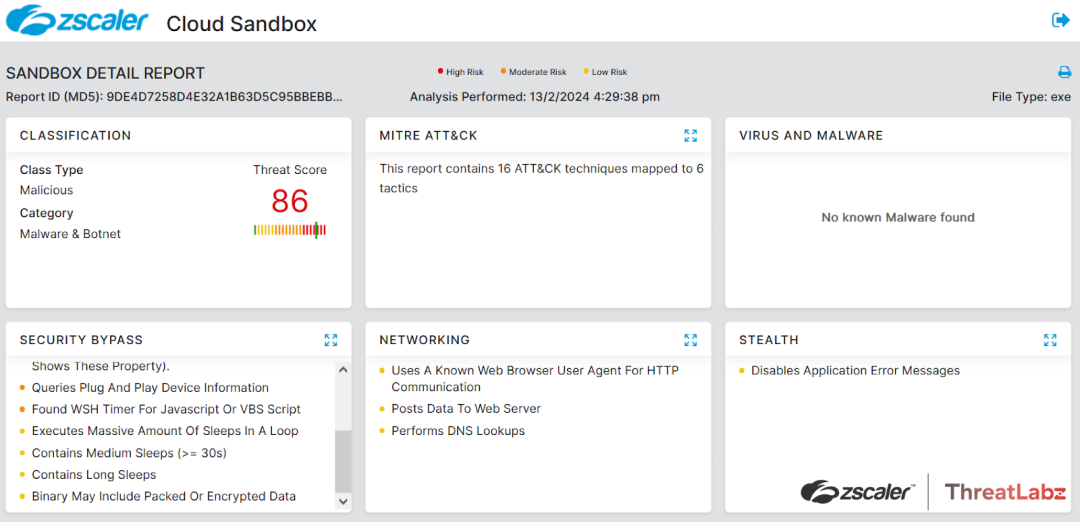Select the Report ID MD5 hash text
Viewport: 1080px width, 522px height.
(224, 97)
